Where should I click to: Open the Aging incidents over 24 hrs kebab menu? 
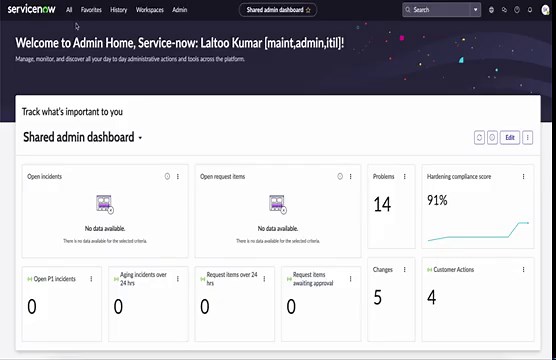pos(178,279)
